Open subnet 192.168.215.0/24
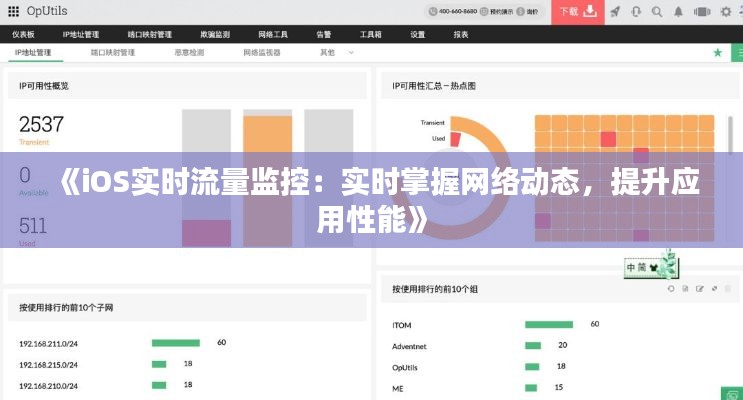 (48, 365)
